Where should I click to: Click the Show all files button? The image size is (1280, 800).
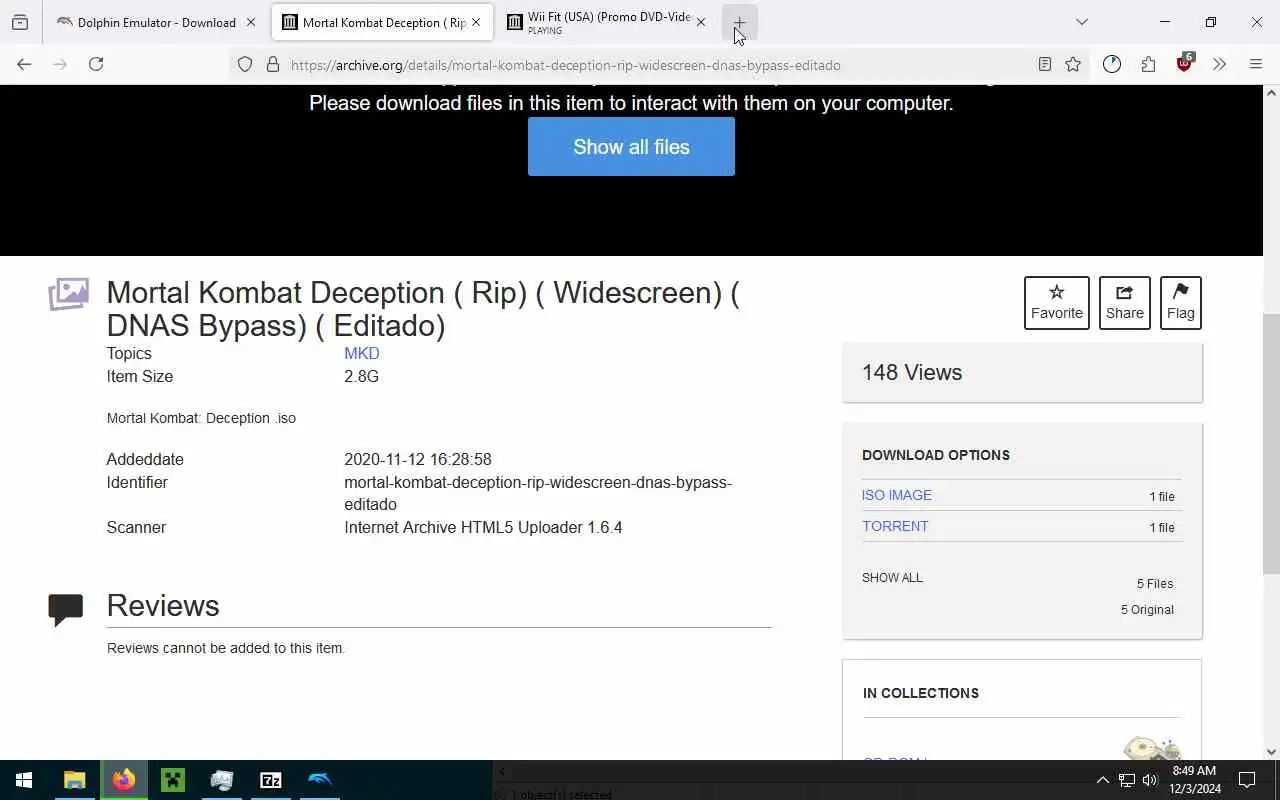[631, 147]
